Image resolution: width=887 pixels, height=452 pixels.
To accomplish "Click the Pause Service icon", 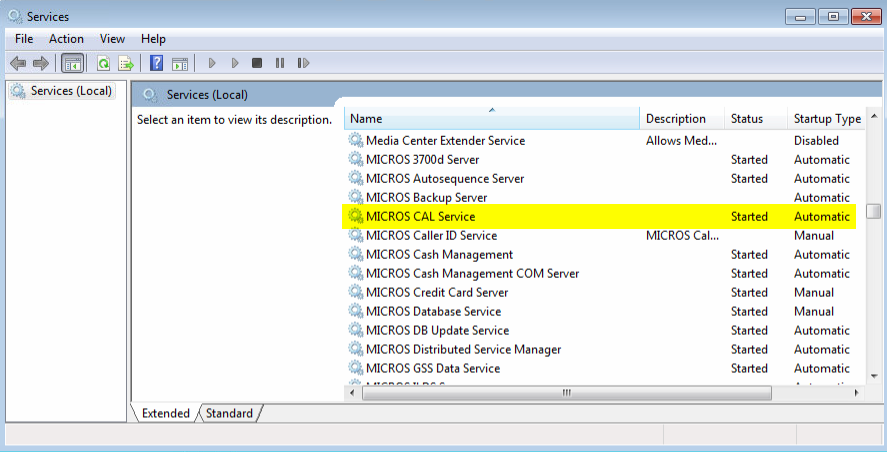I will (x=279, y=63).
